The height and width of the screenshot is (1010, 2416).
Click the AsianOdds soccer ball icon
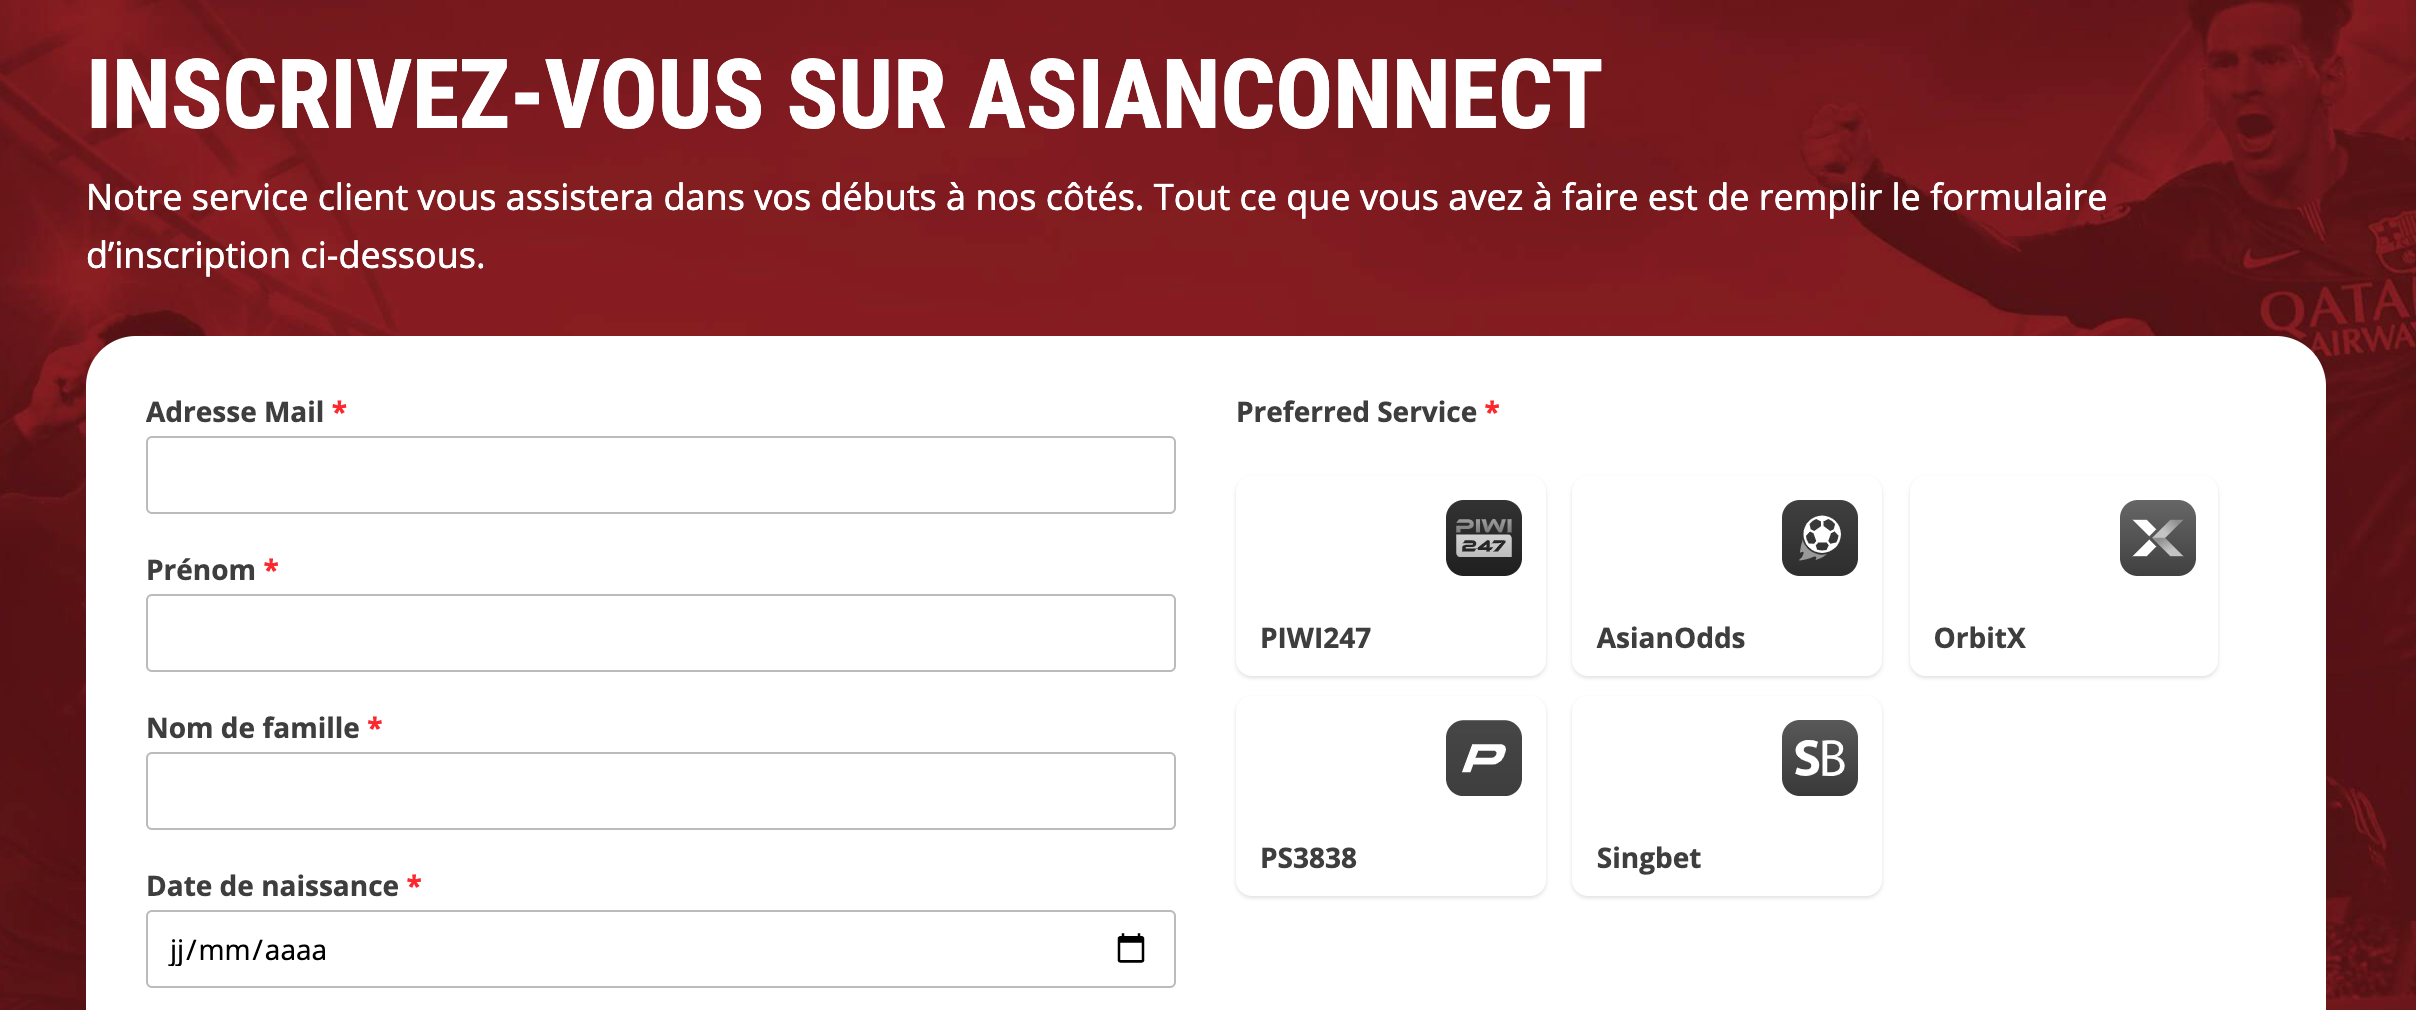1819,538
